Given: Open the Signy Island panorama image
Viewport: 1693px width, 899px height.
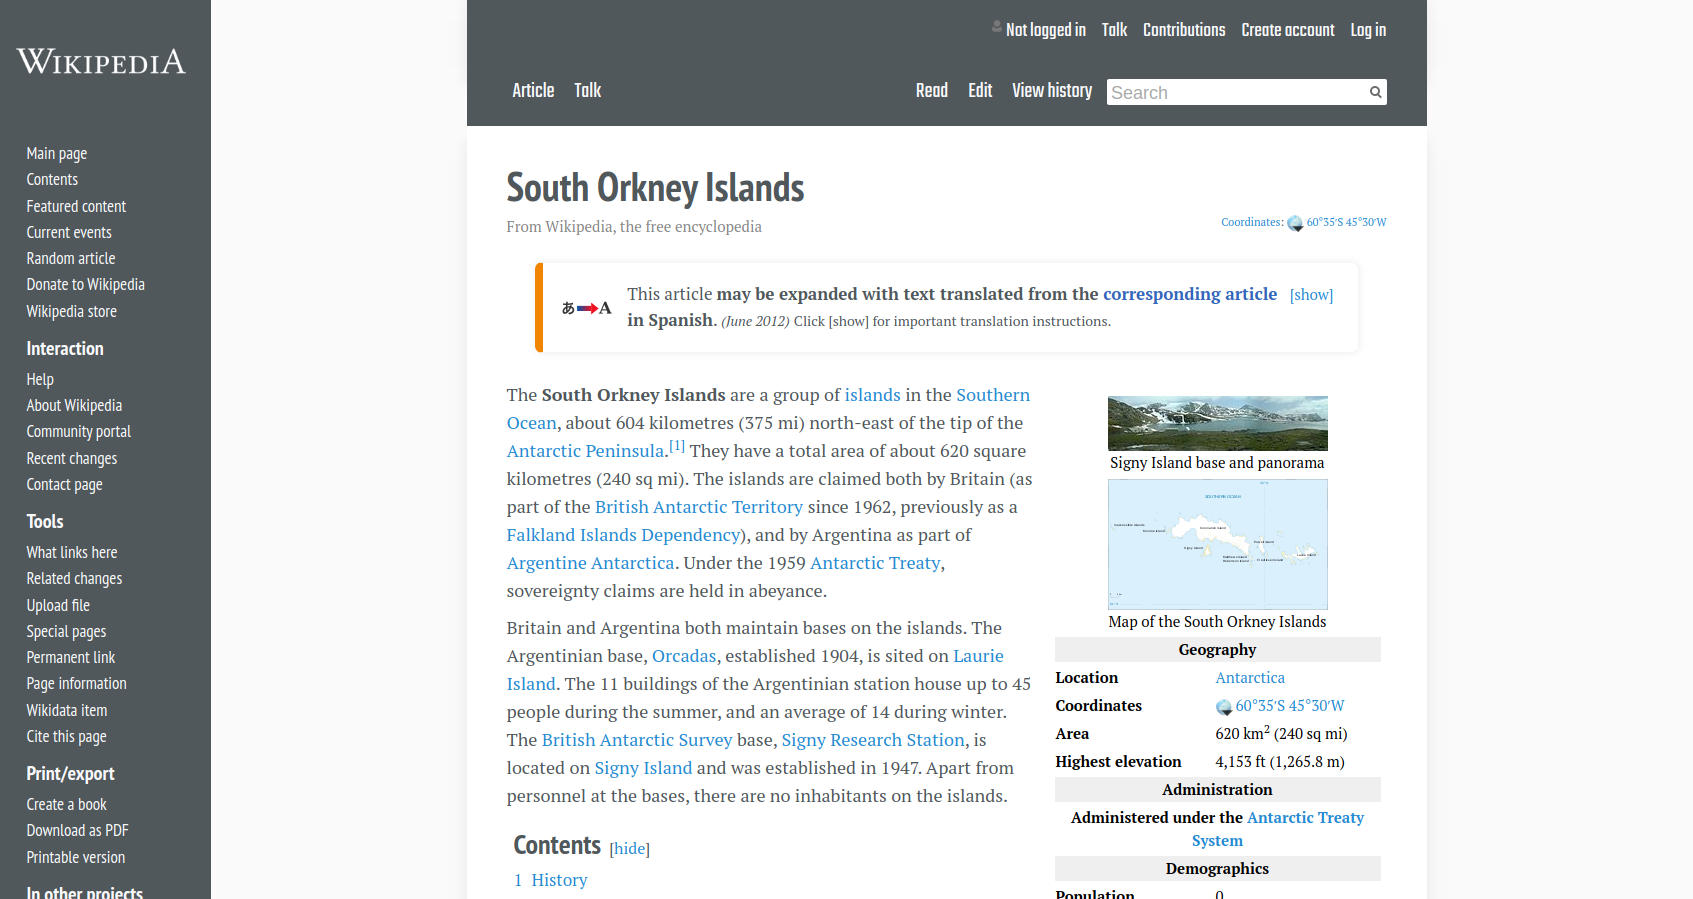Looking at the screenshot, I should [1217, 423].
